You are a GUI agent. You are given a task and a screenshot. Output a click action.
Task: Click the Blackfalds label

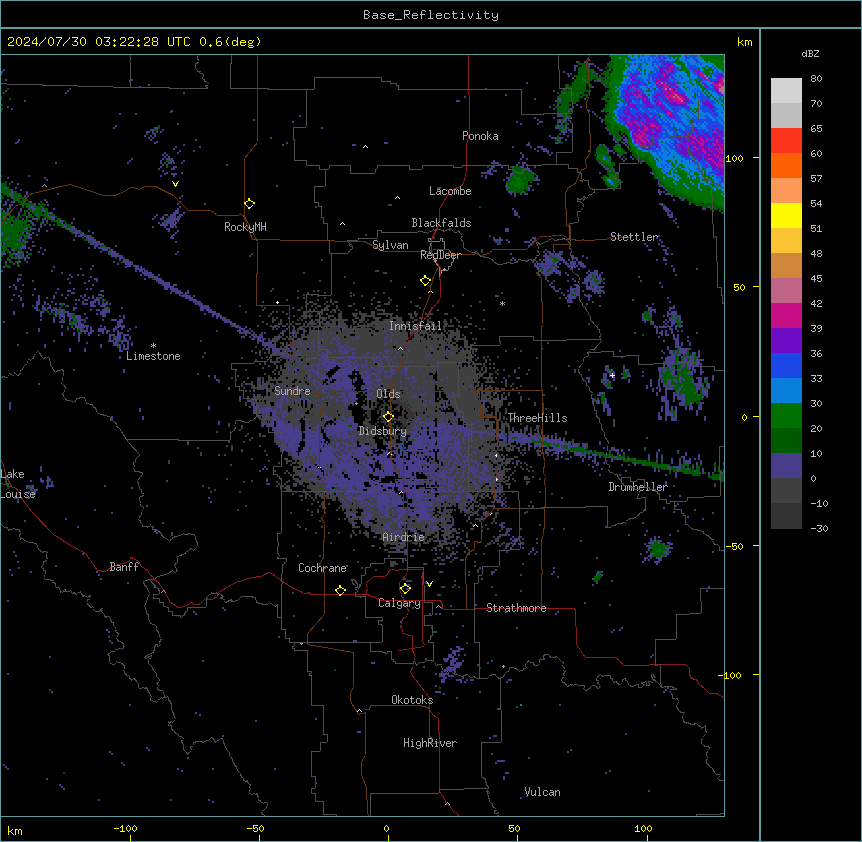(x=441, y=223)
